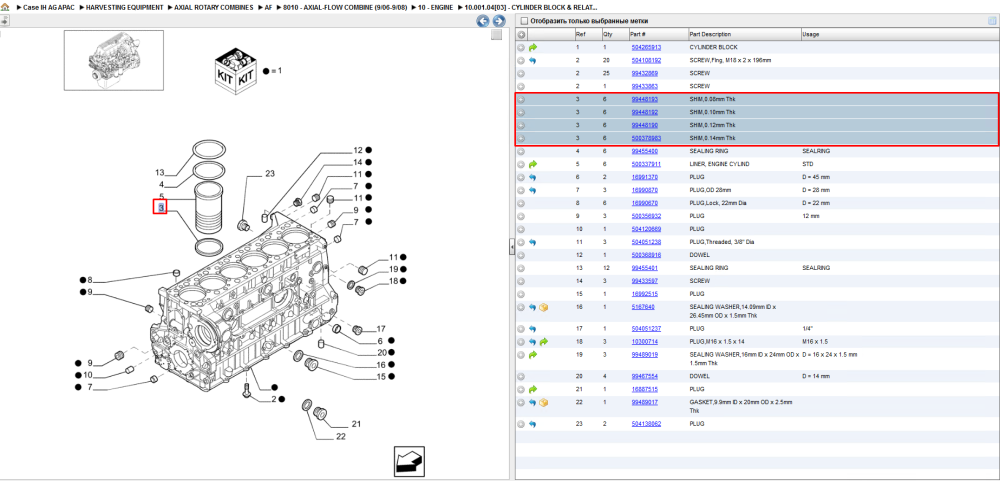Click blue arrow icon in ref 18 PLUG,M16 row
Screen dimensions: 1000x481
[533, 342]
